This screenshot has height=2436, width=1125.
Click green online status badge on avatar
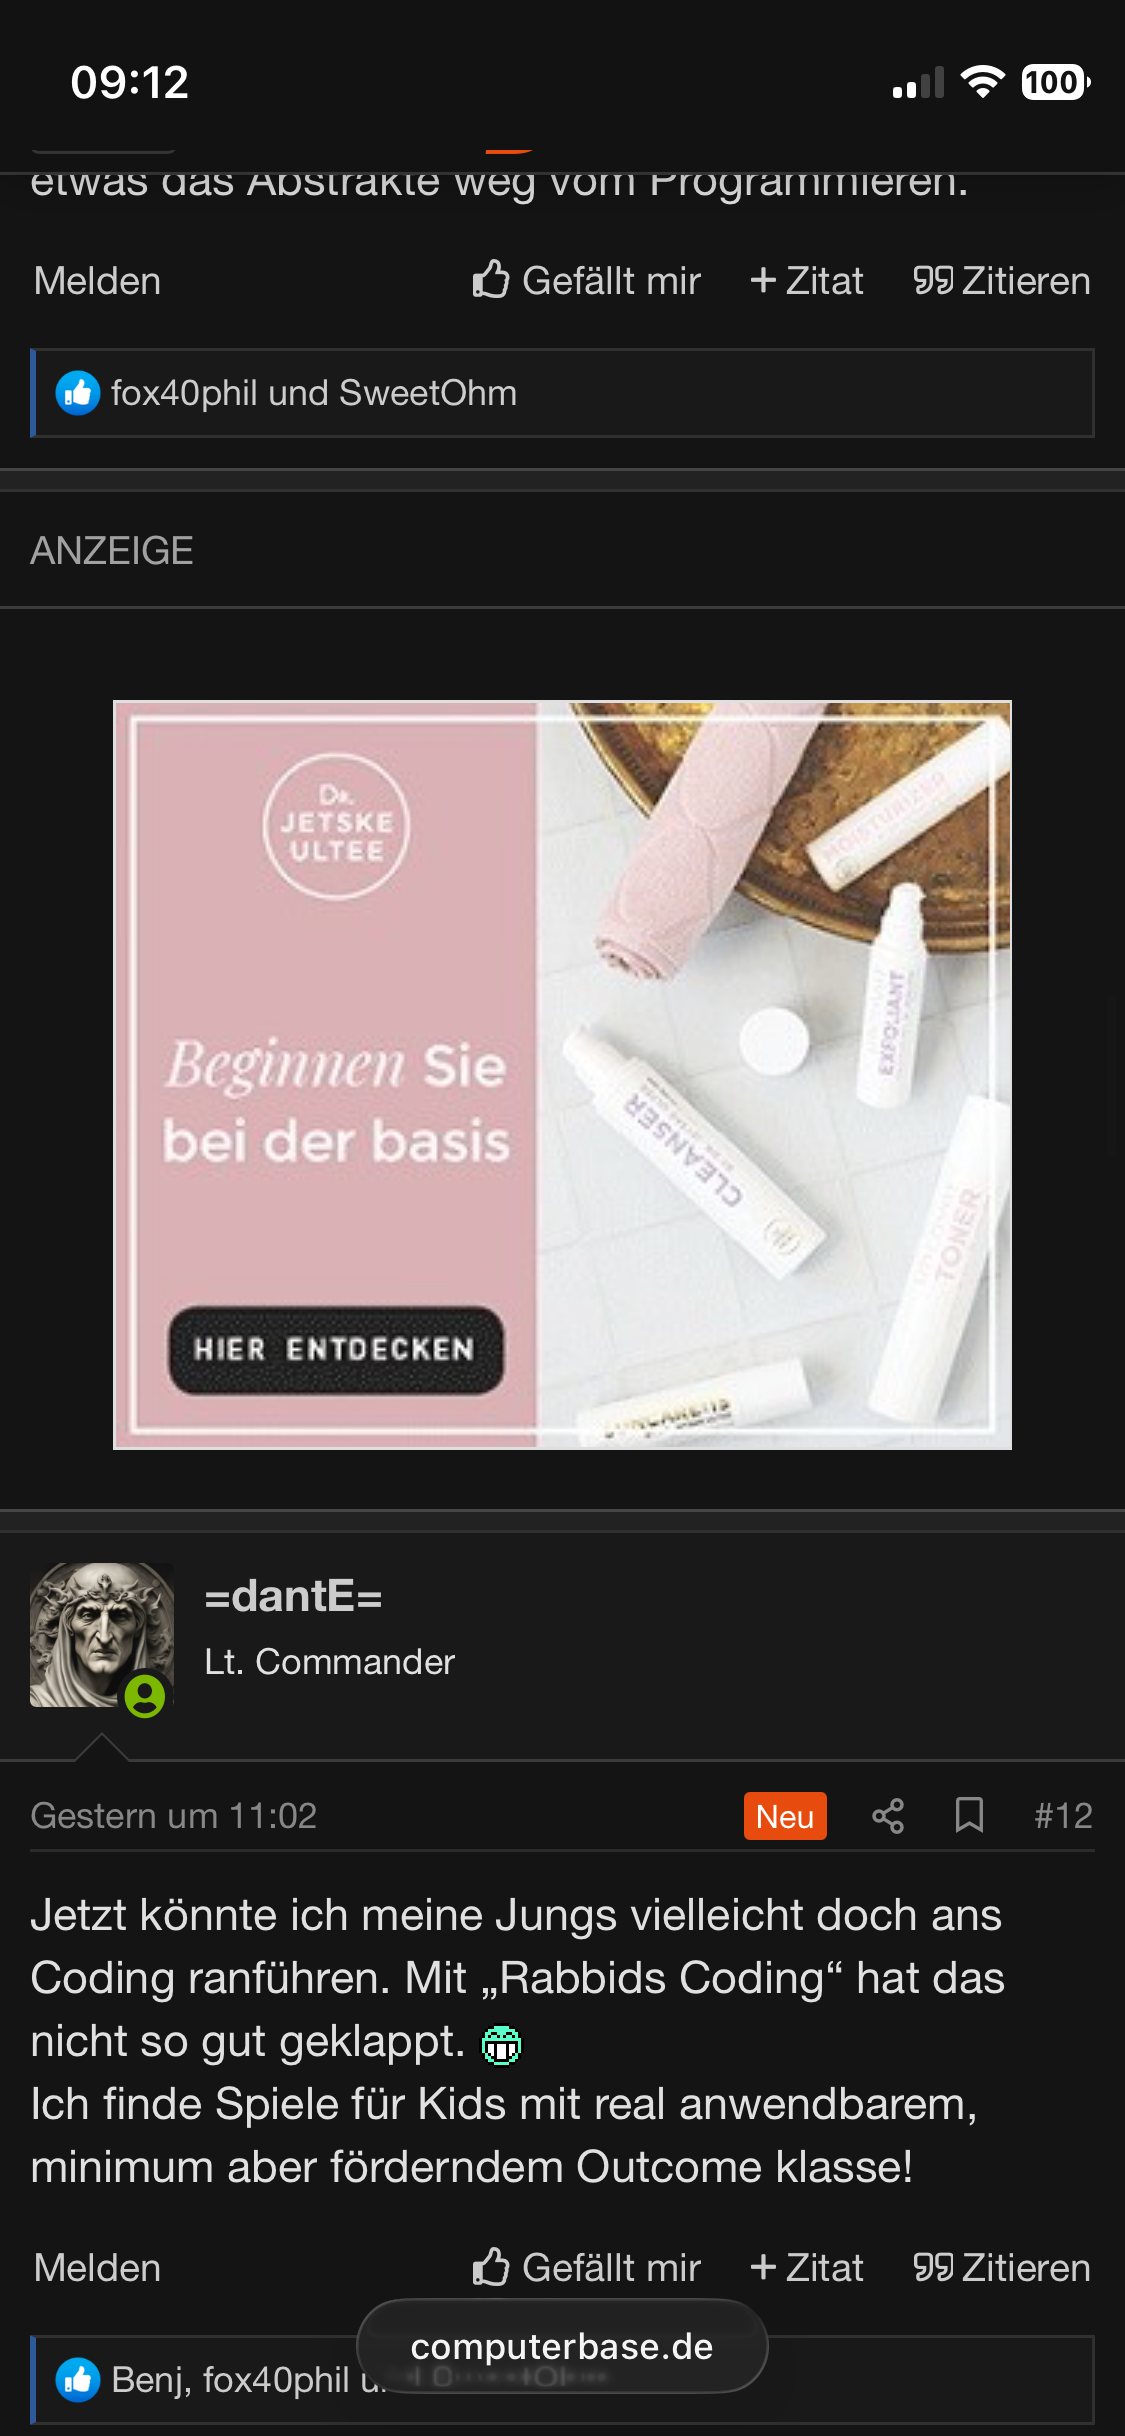point(145,1696)
